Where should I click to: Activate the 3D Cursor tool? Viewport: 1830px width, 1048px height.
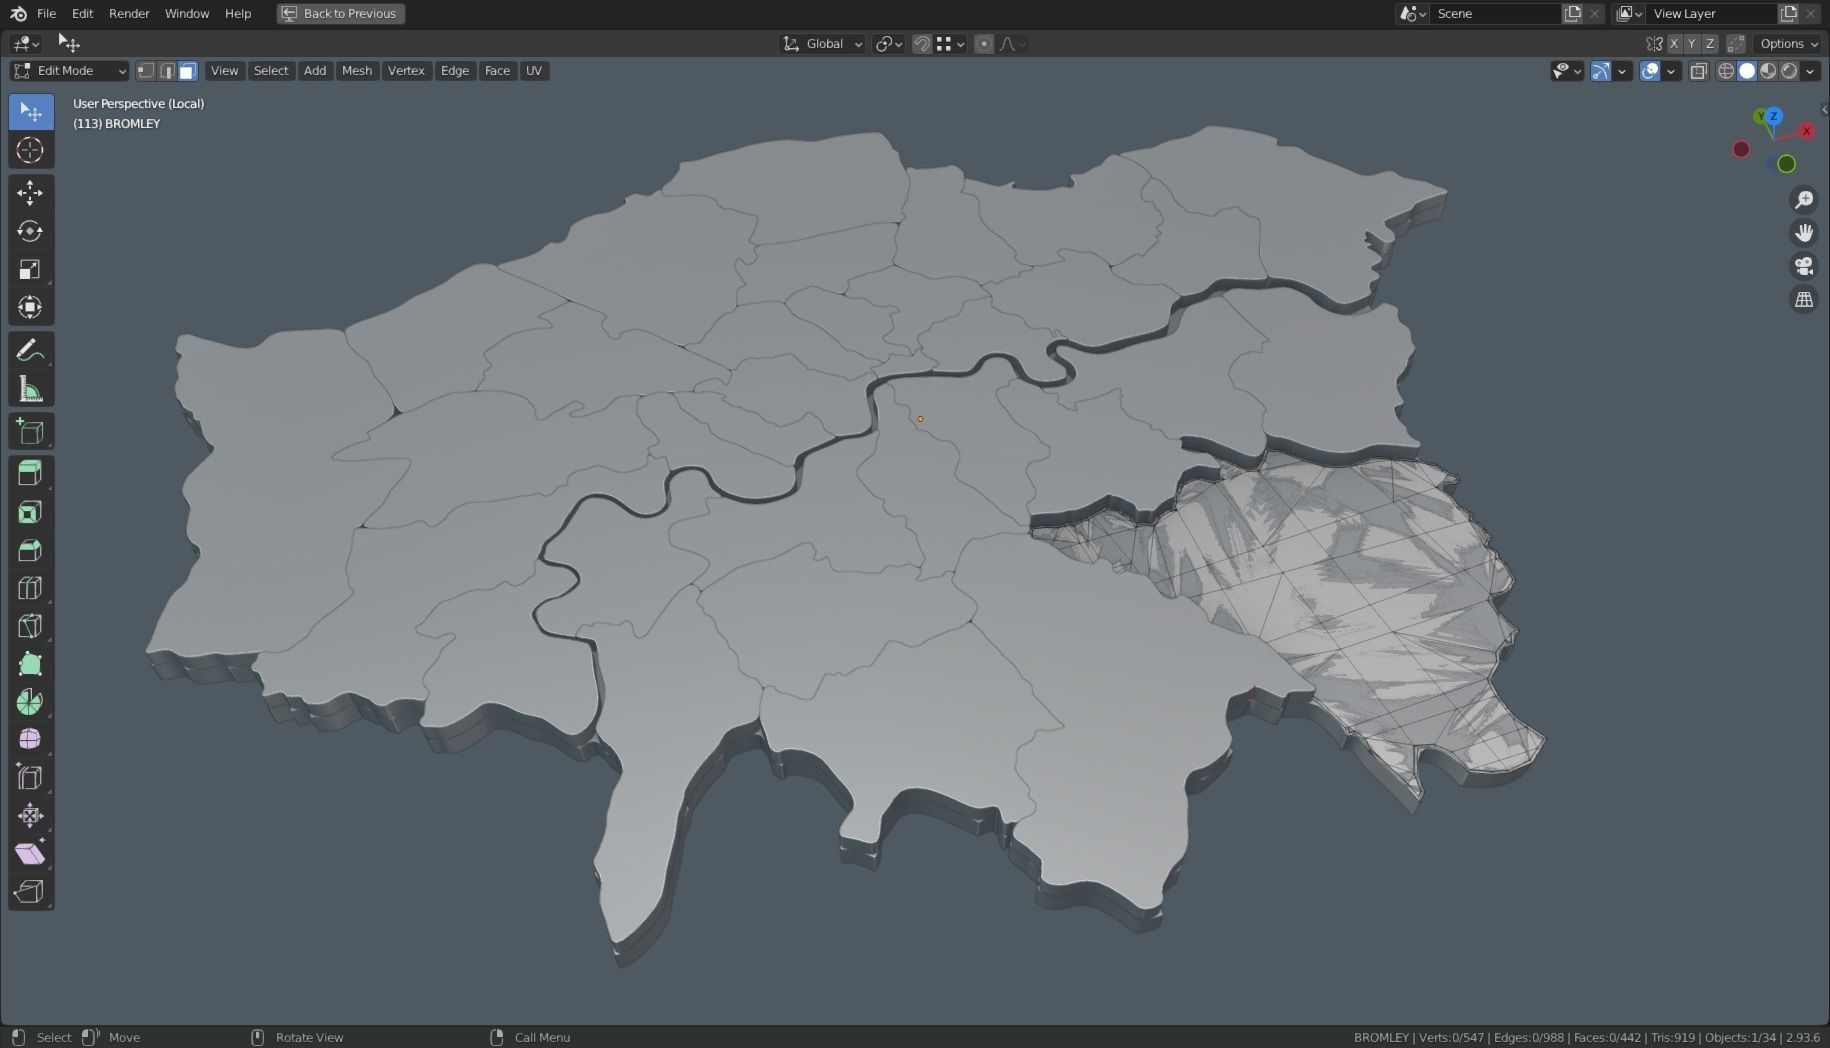tap(30, 150)
